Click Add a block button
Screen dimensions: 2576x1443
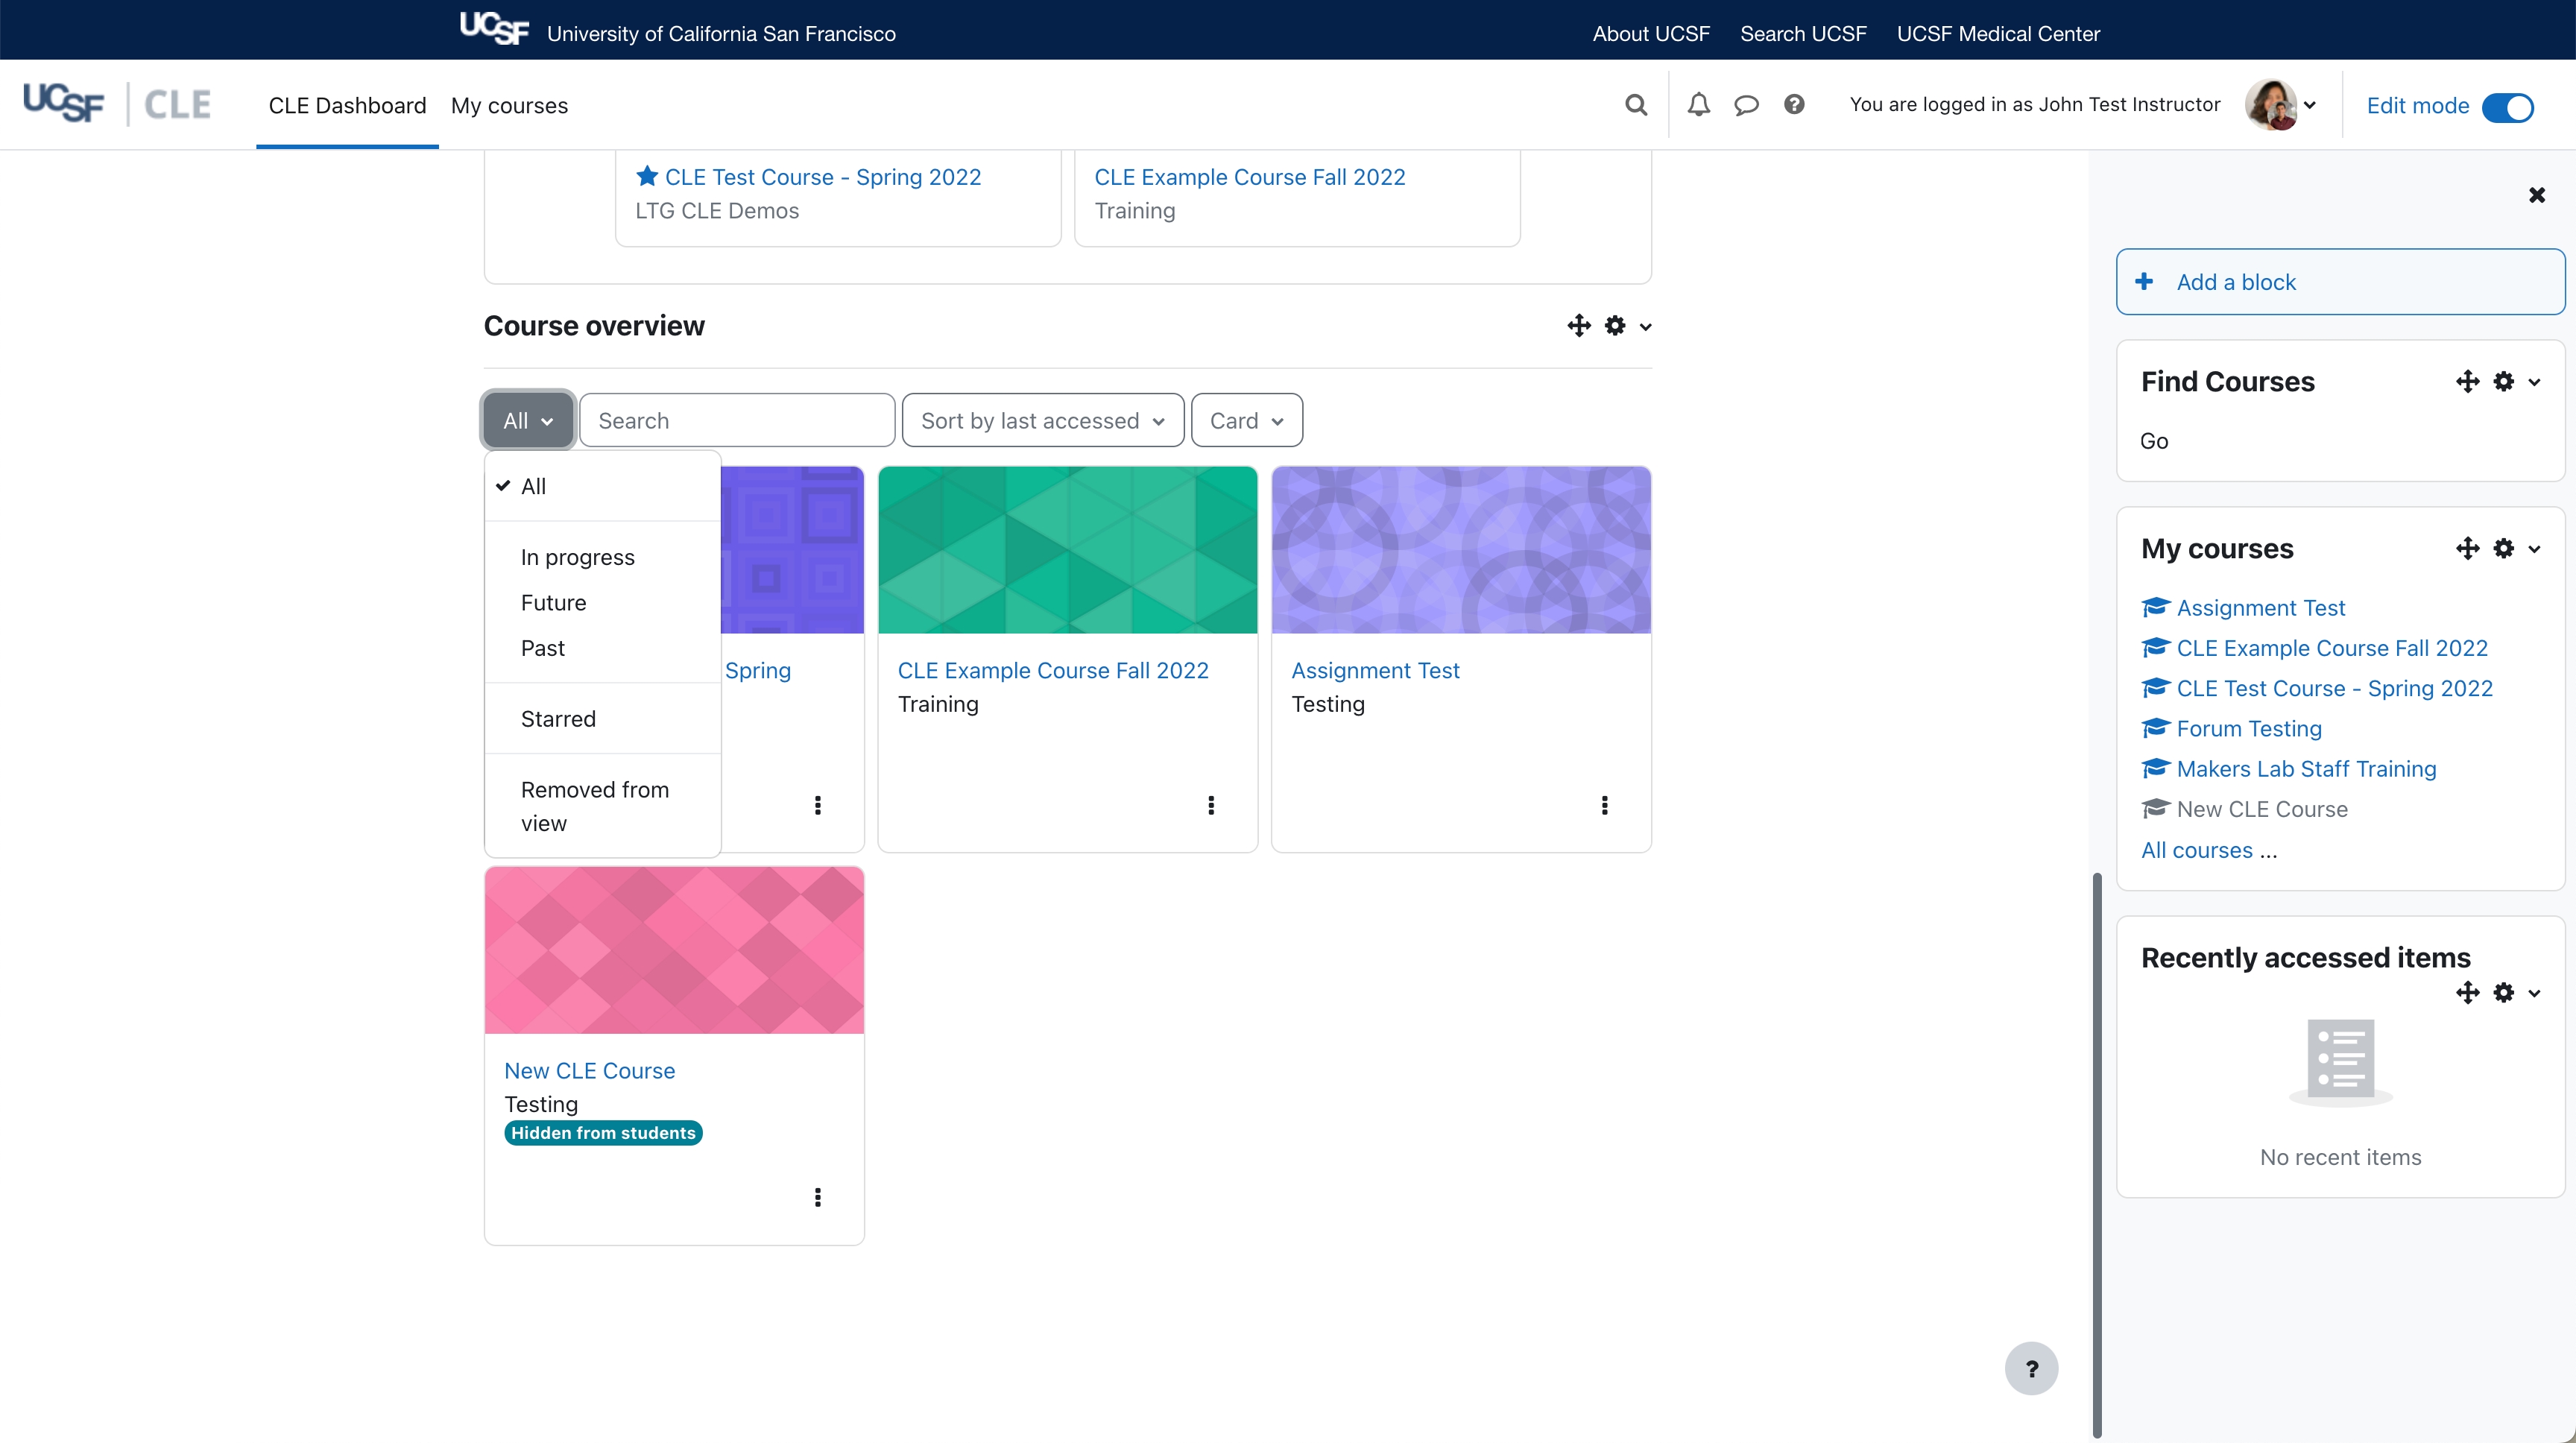click(x=2340, y=282)
